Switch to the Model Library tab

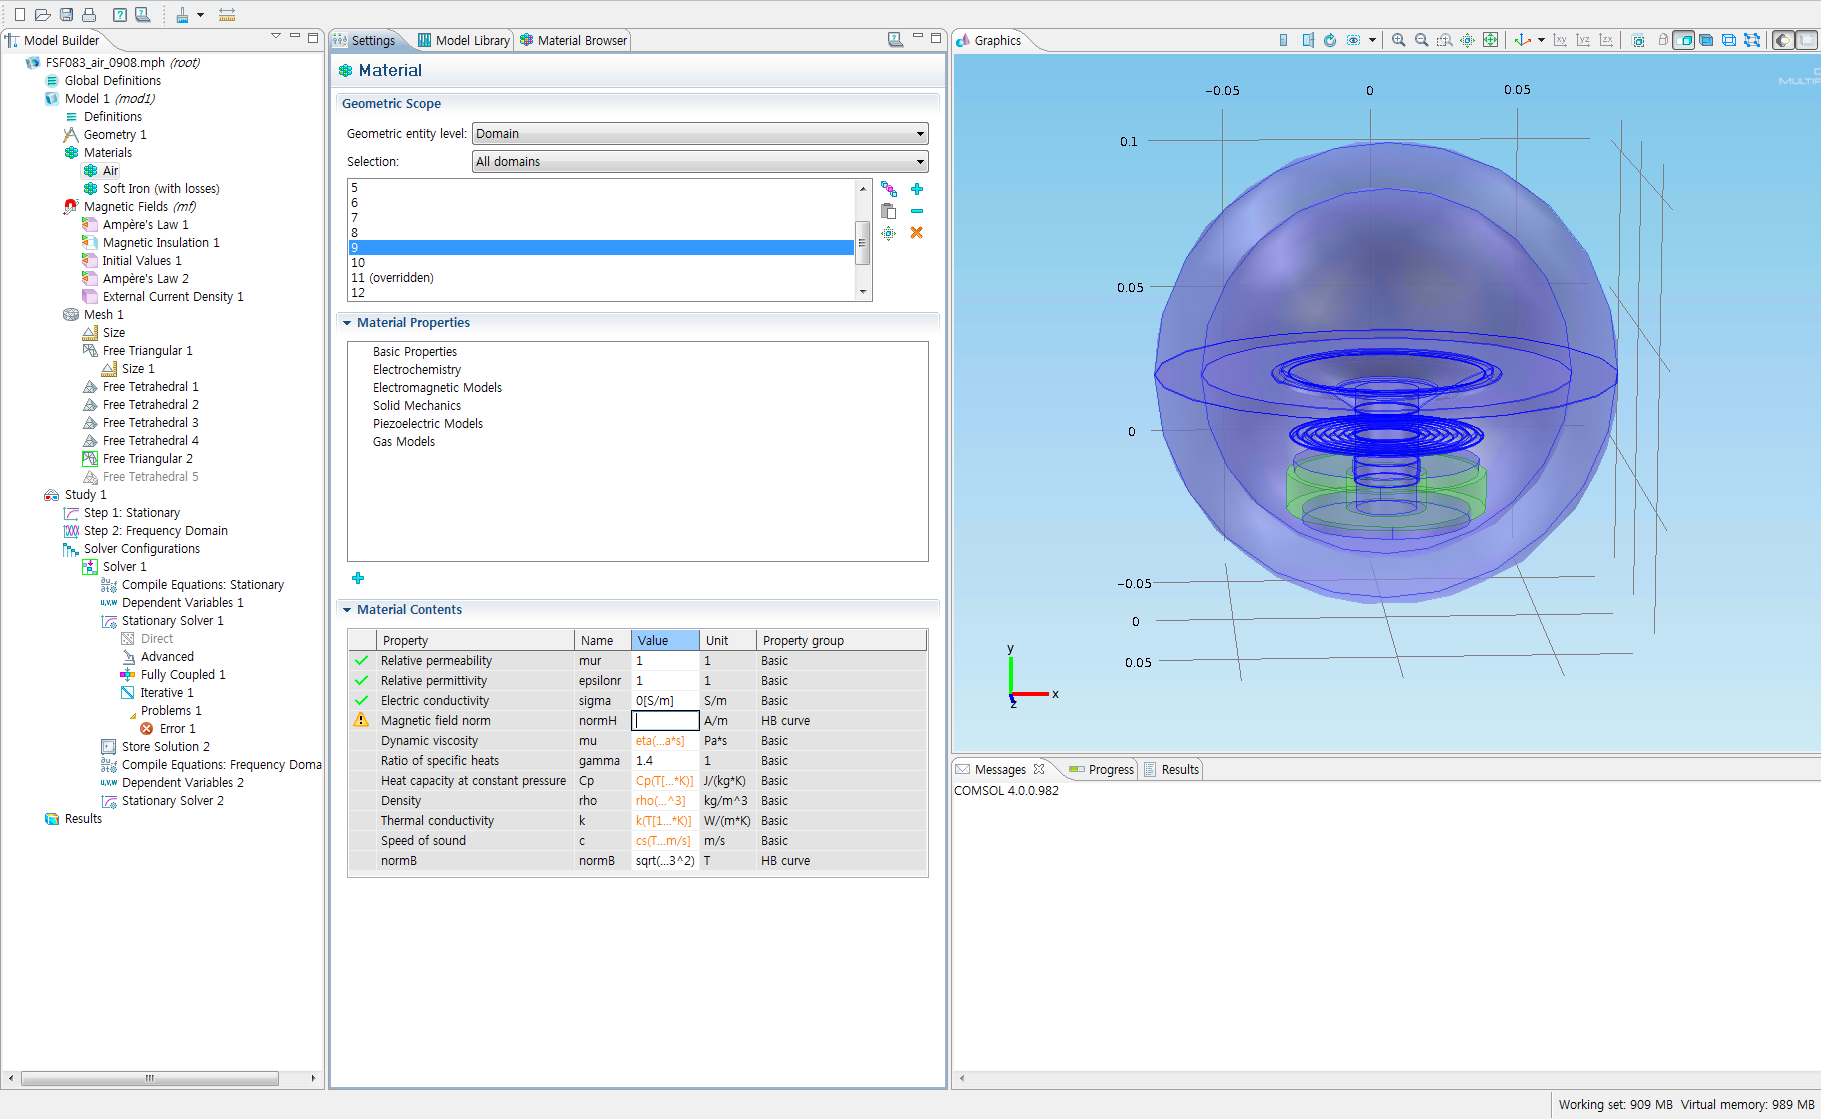coord(464,40)
